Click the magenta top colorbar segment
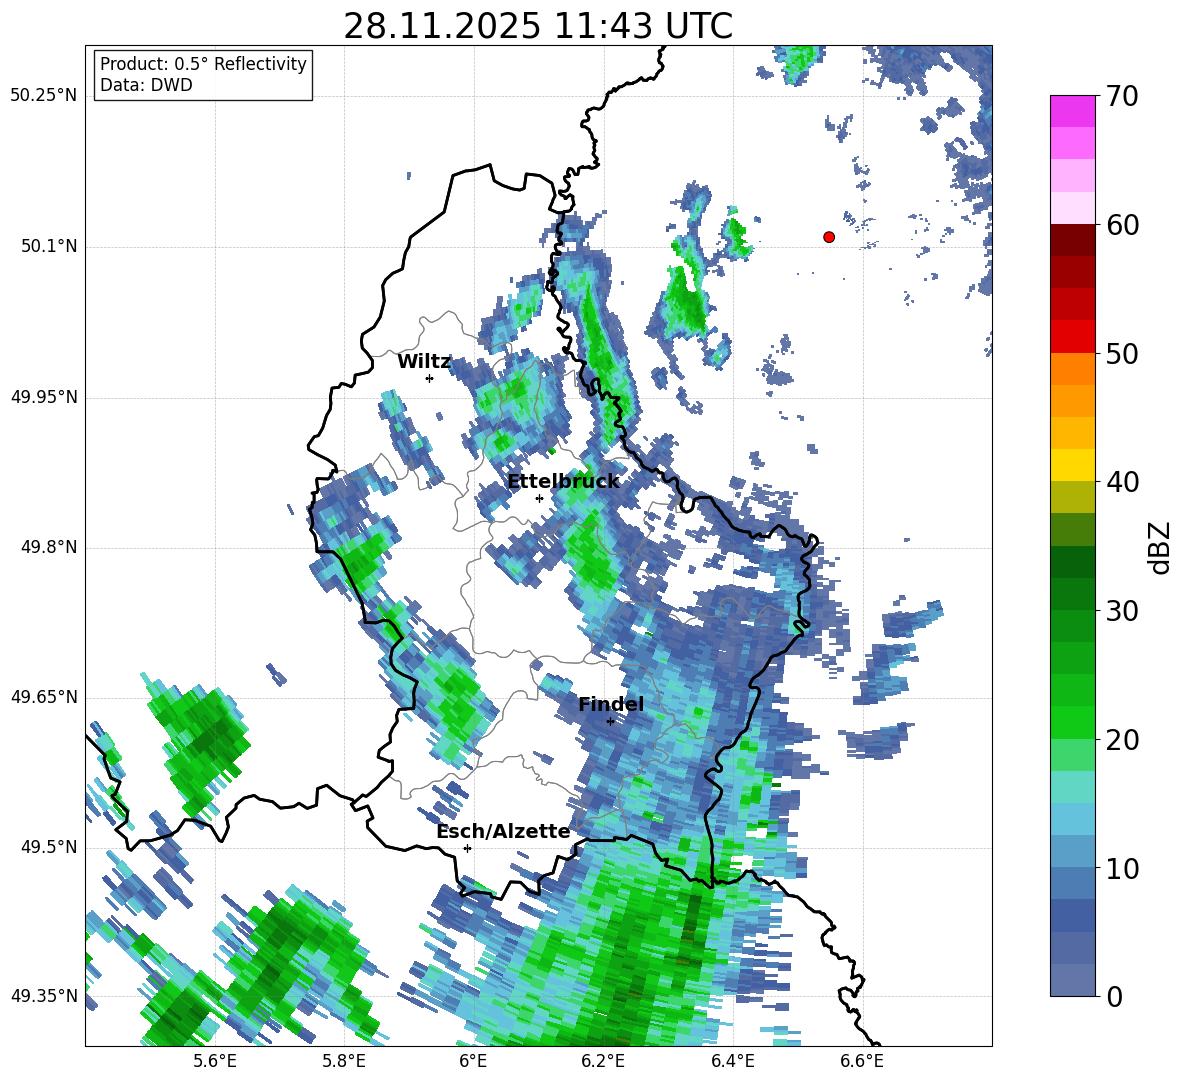 click(1072, 111)
